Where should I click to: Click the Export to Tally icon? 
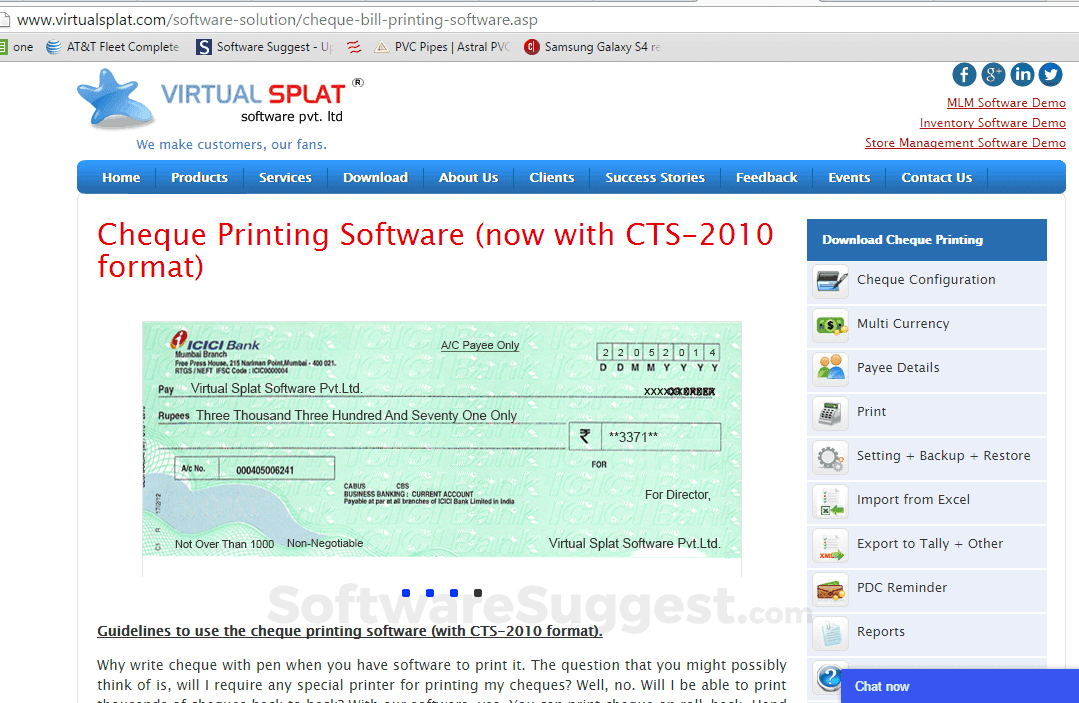(830, 545)
